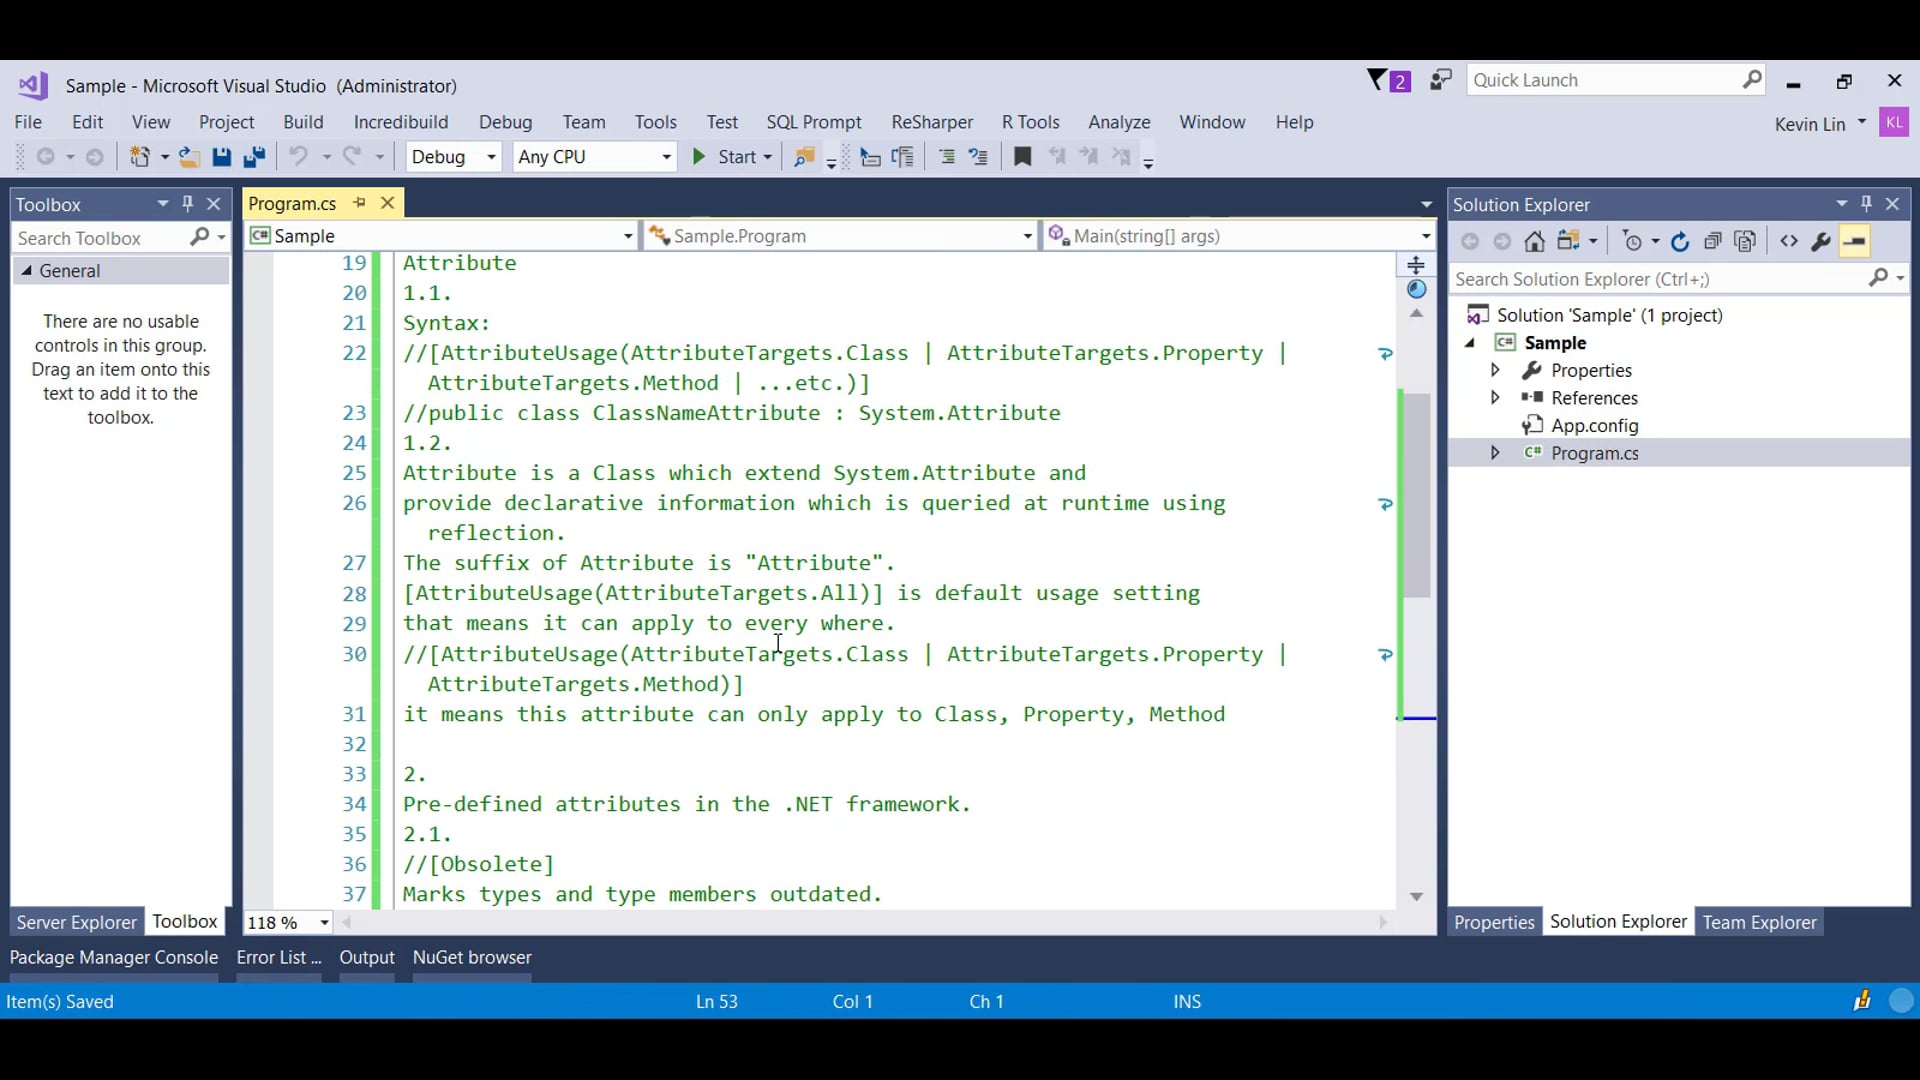Image resolution: width=1920 pixels, height=1080 pixels.
Task: Expand the References node
Action: [1495, 398]
